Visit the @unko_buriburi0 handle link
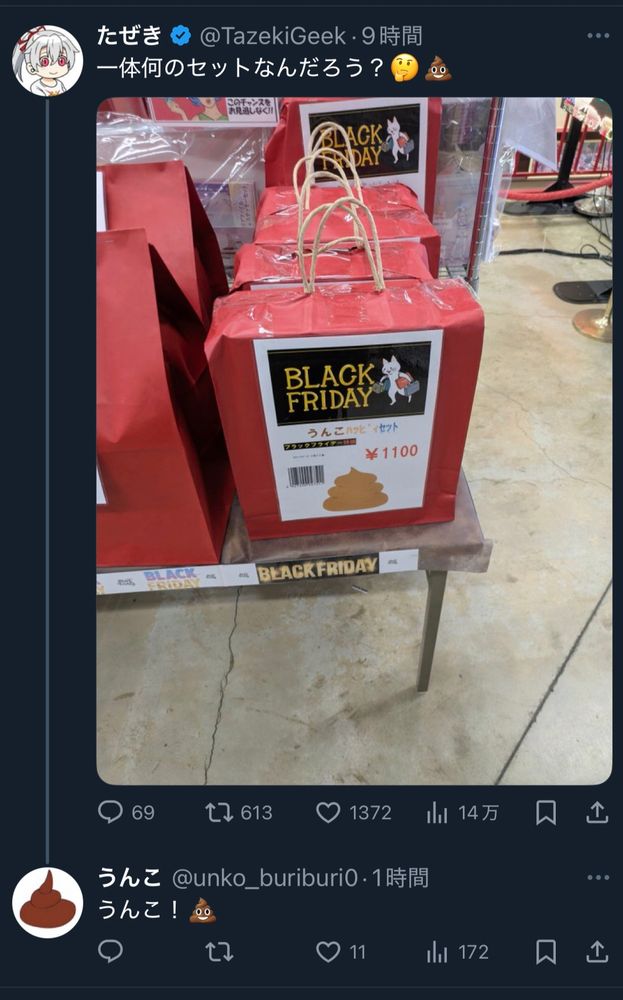 (265, 878)
